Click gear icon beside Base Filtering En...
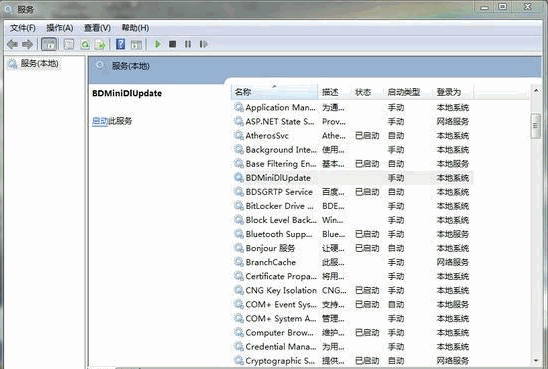This screenshot has width=548, height=369. pyautogui.click(x=239, y=163)
